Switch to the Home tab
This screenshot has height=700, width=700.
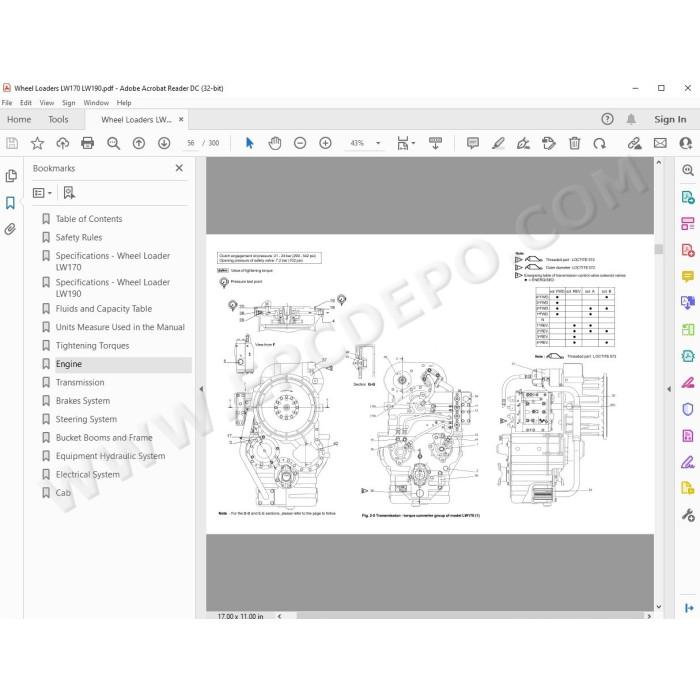pyautogui.click(x=19, y=119)
